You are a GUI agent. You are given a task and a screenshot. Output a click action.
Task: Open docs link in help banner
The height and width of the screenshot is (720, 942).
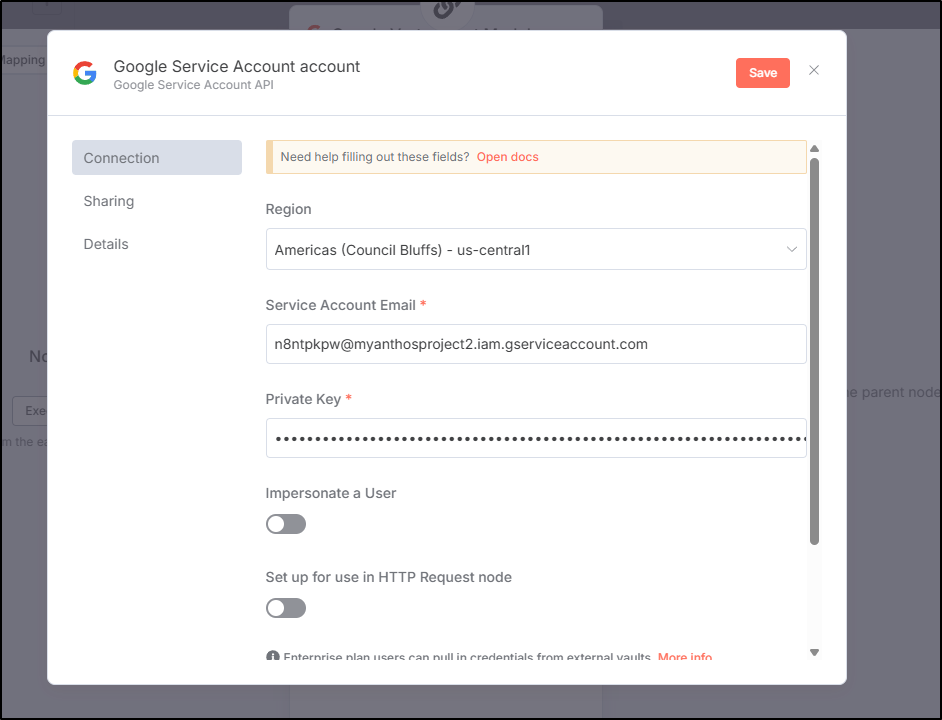(508, 157)
